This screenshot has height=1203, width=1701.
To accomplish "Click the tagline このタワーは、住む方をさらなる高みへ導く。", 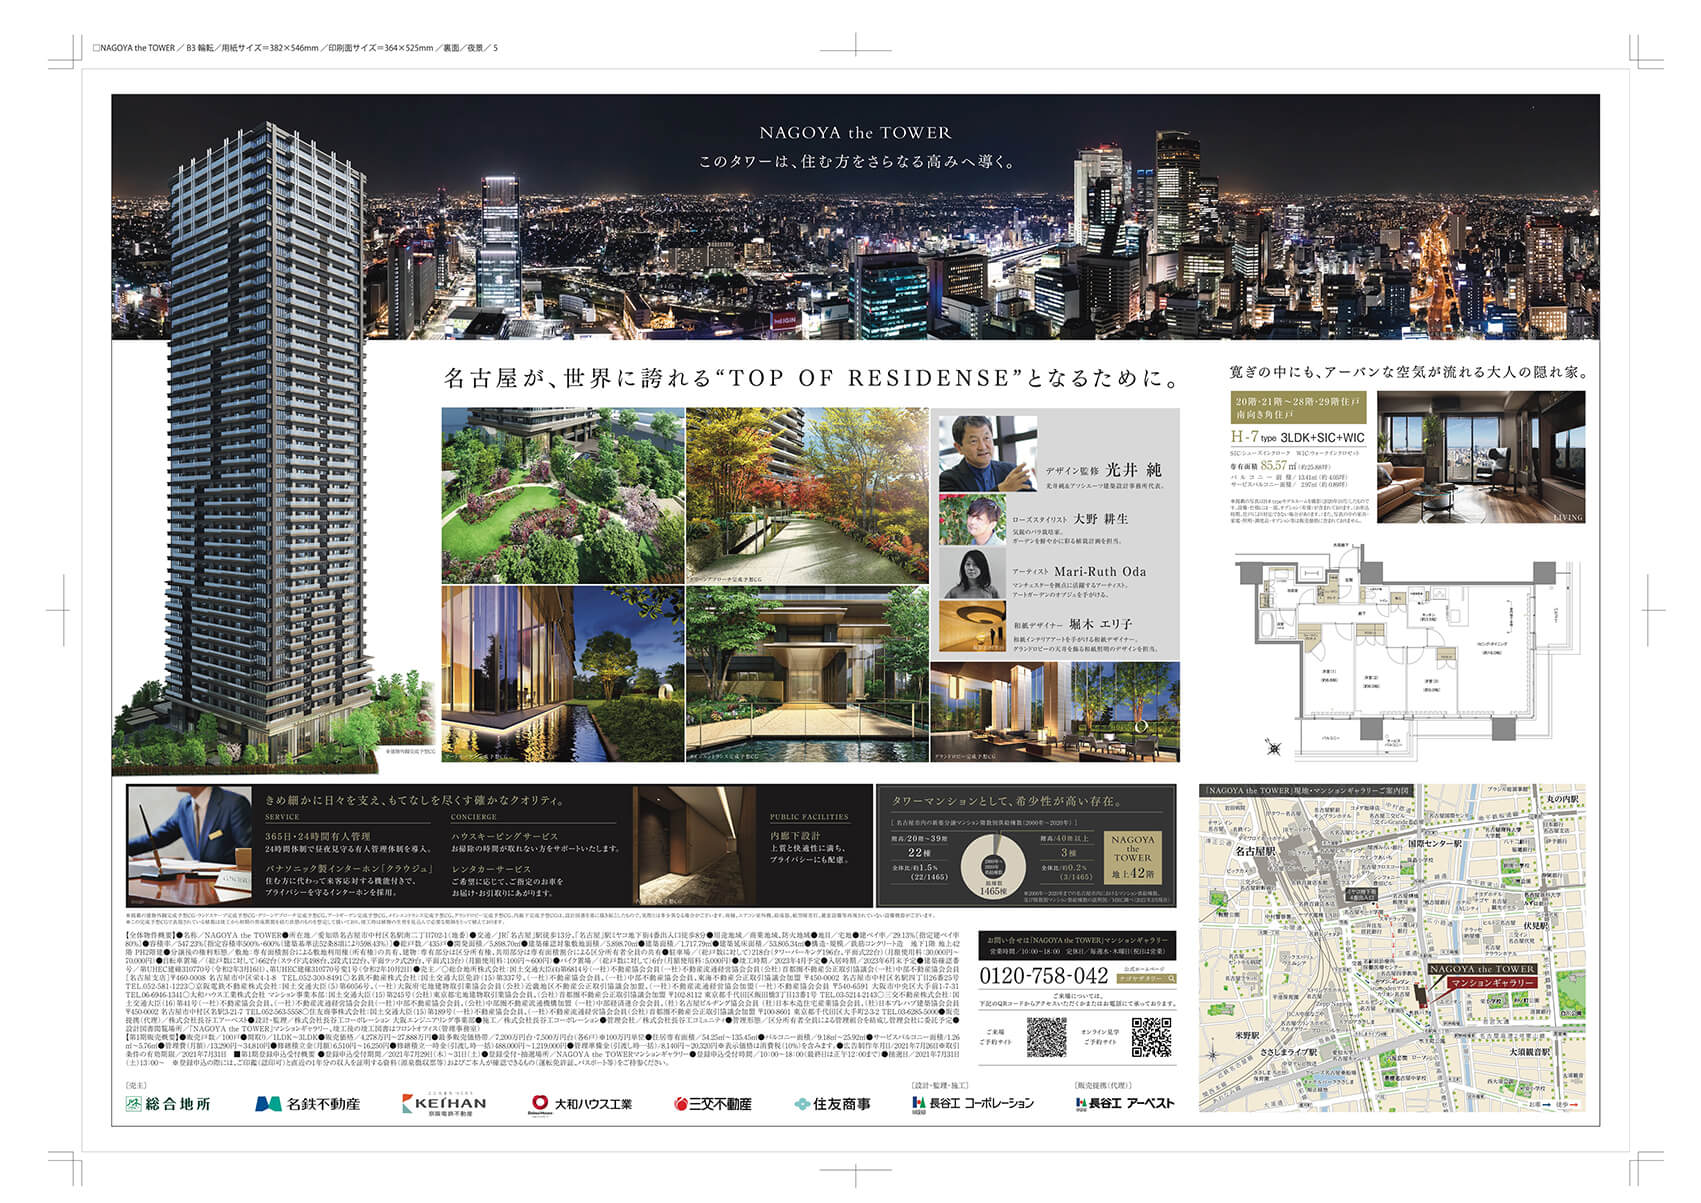I will (x=856, y=161).
